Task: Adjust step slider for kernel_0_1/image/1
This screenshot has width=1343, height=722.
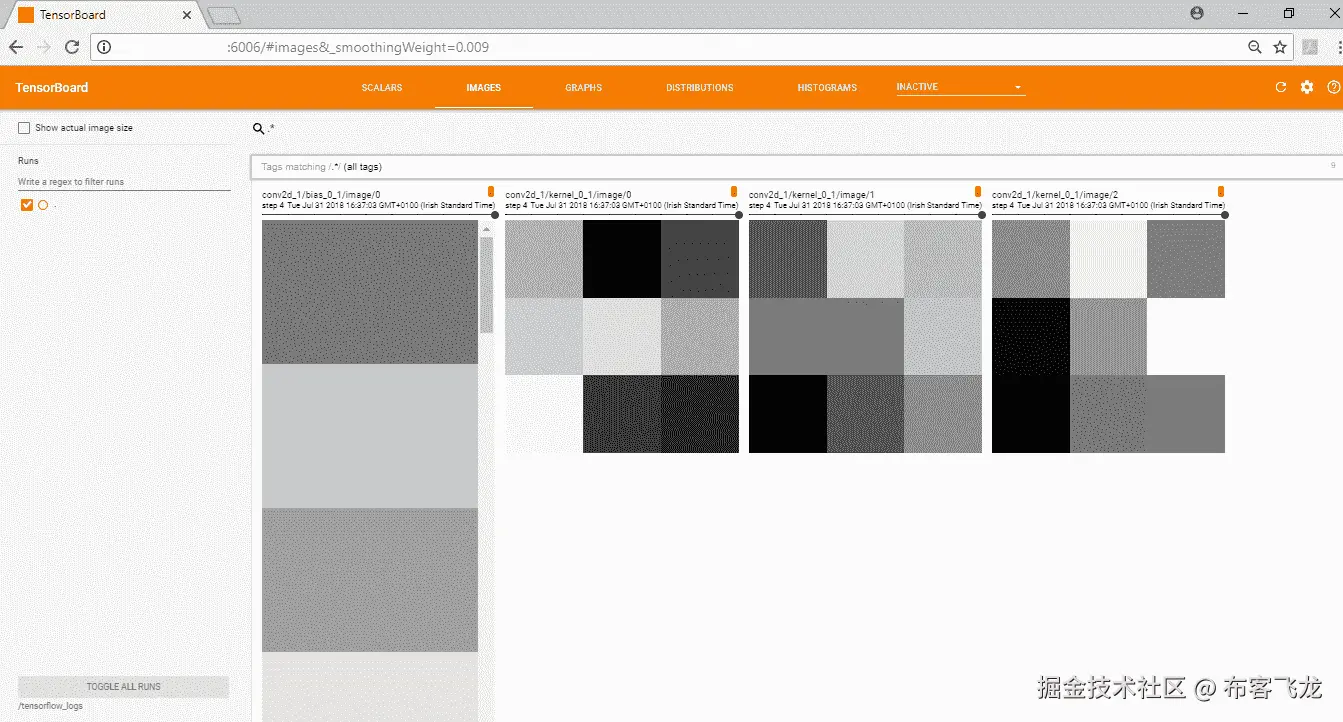Action: [982, 214]
